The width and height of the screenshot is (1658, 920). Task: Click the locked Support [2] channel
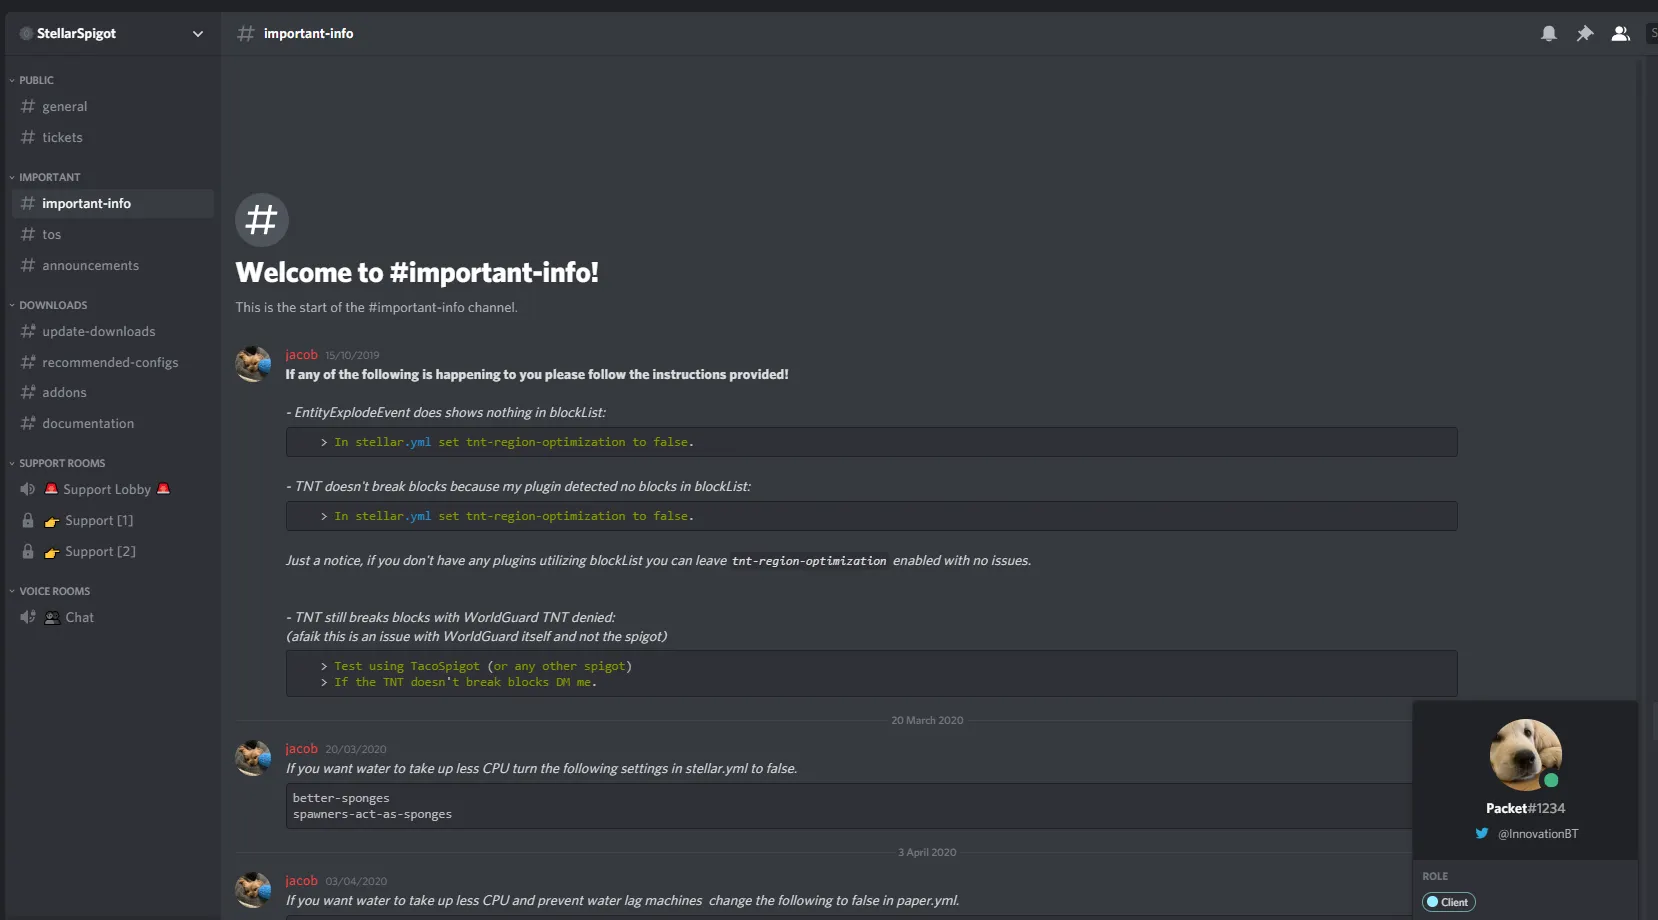100,552
